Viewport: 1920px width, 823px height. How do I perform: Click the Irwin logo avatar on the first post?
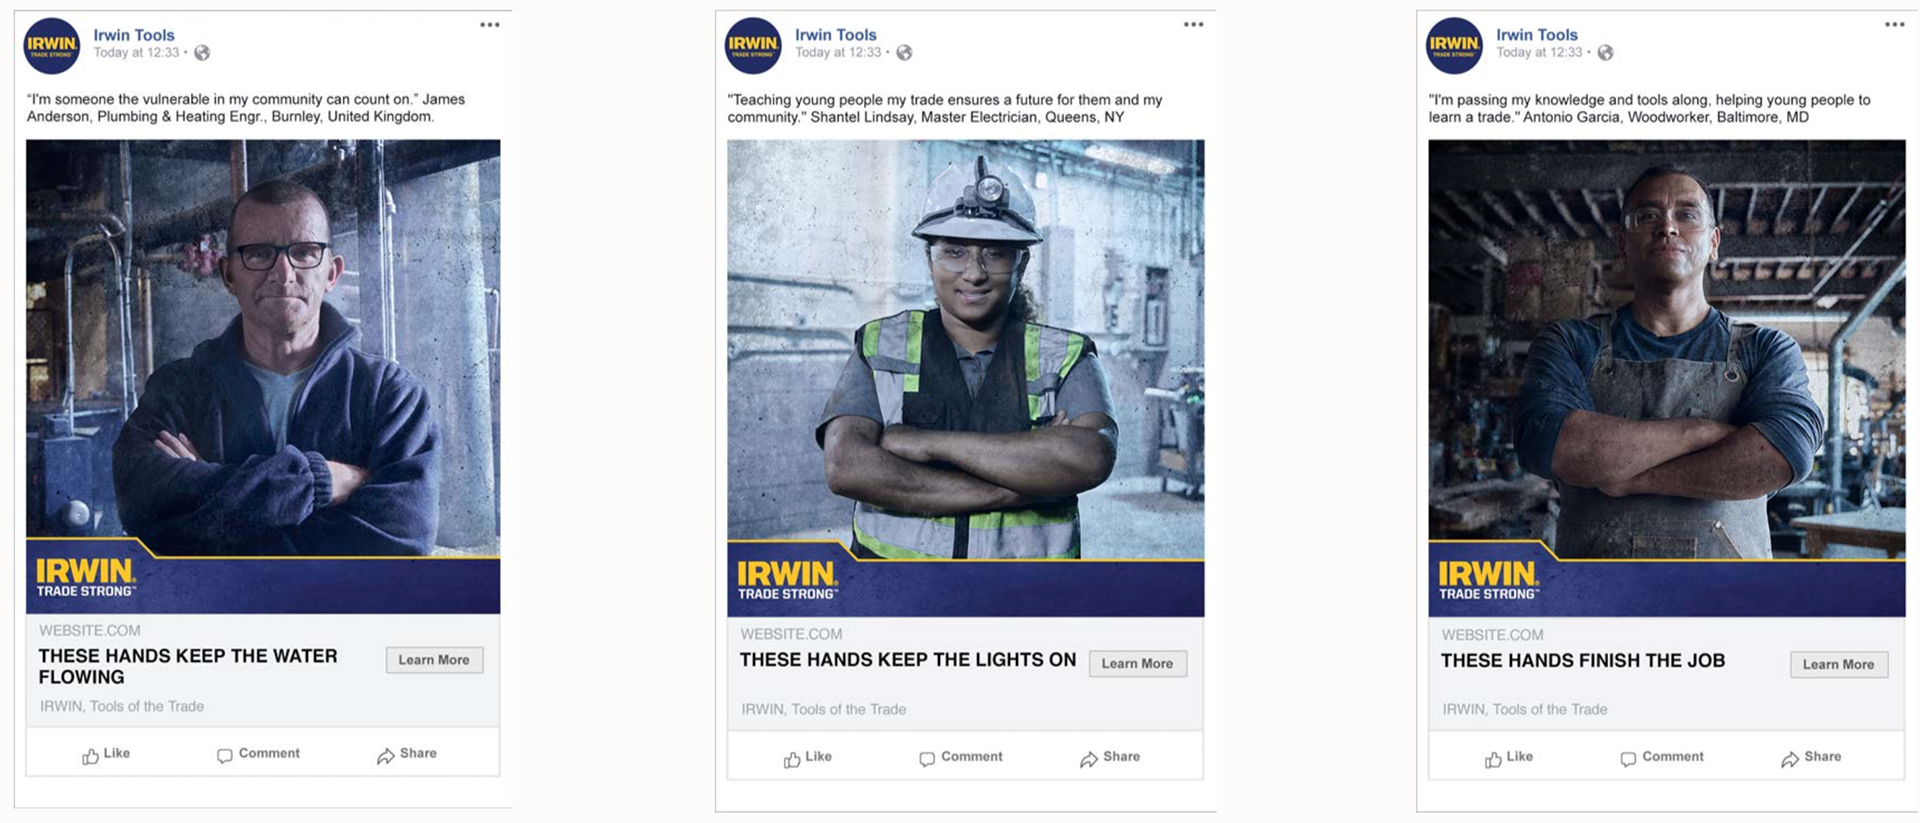click(x=52, y=46)
